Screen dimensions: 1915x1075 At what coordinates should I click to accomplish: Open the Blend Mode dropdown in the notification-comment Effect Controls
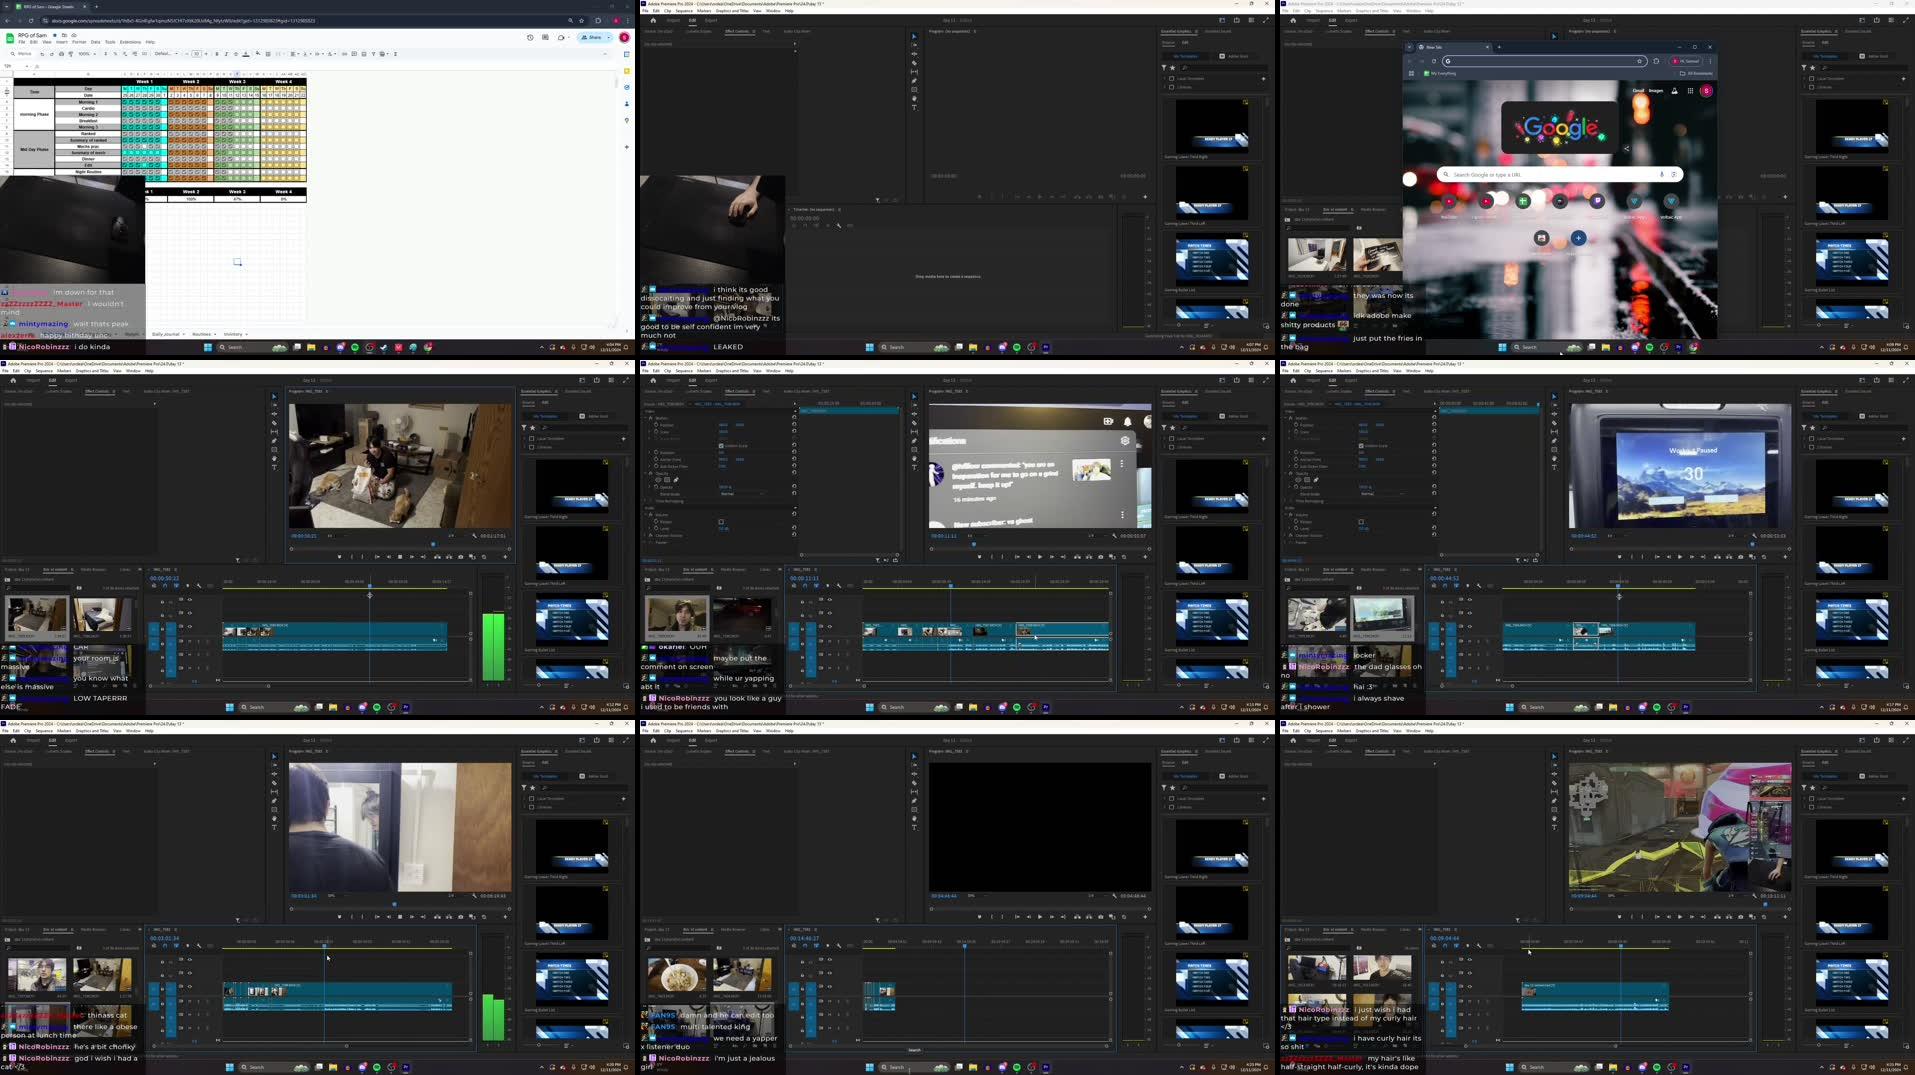pyautogui.click(x=742, y=494)
